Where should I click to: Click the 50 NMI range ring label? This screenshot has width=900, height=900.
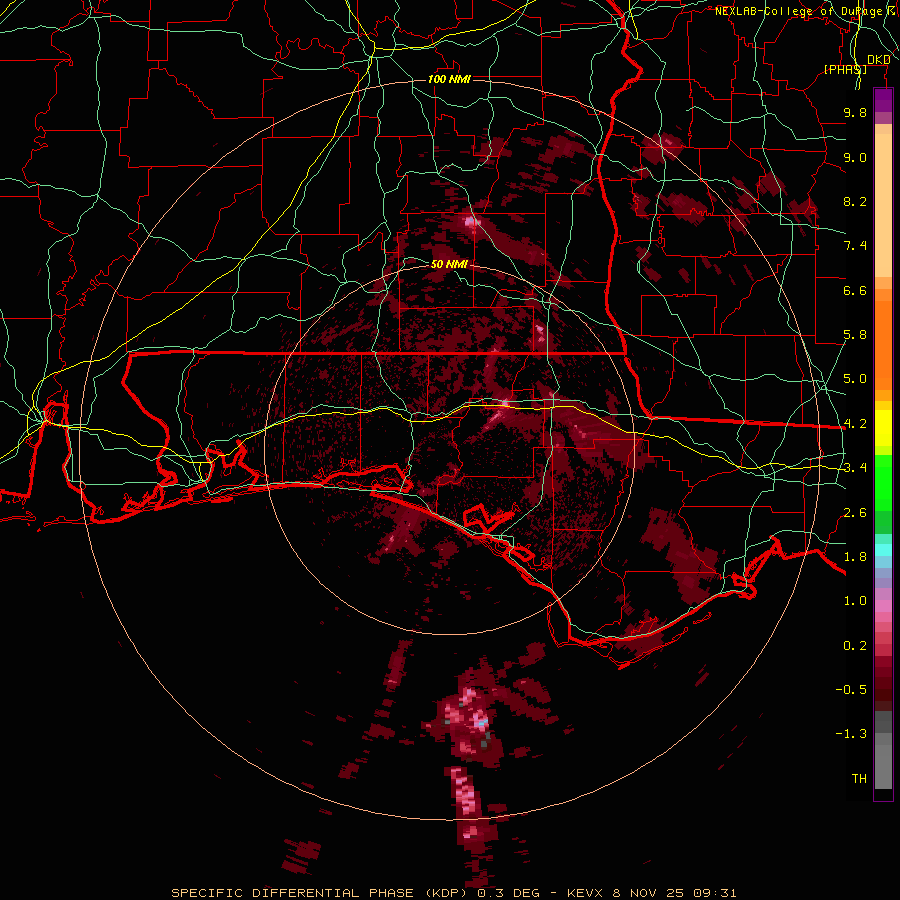tap(449, 264)
